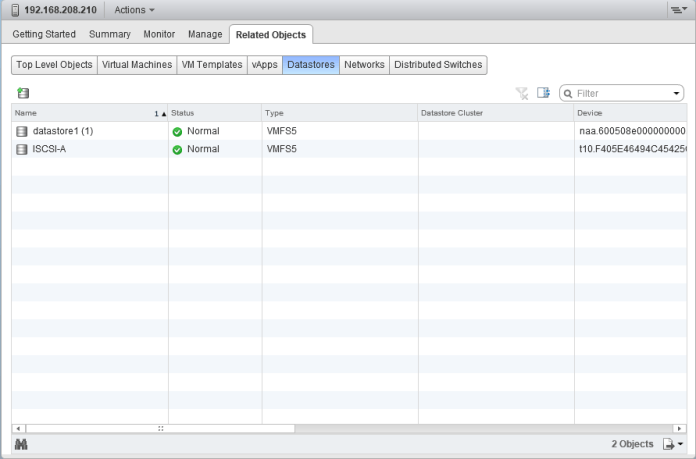View the Networks related objects
696x459 pixels.
pos(364,64)
